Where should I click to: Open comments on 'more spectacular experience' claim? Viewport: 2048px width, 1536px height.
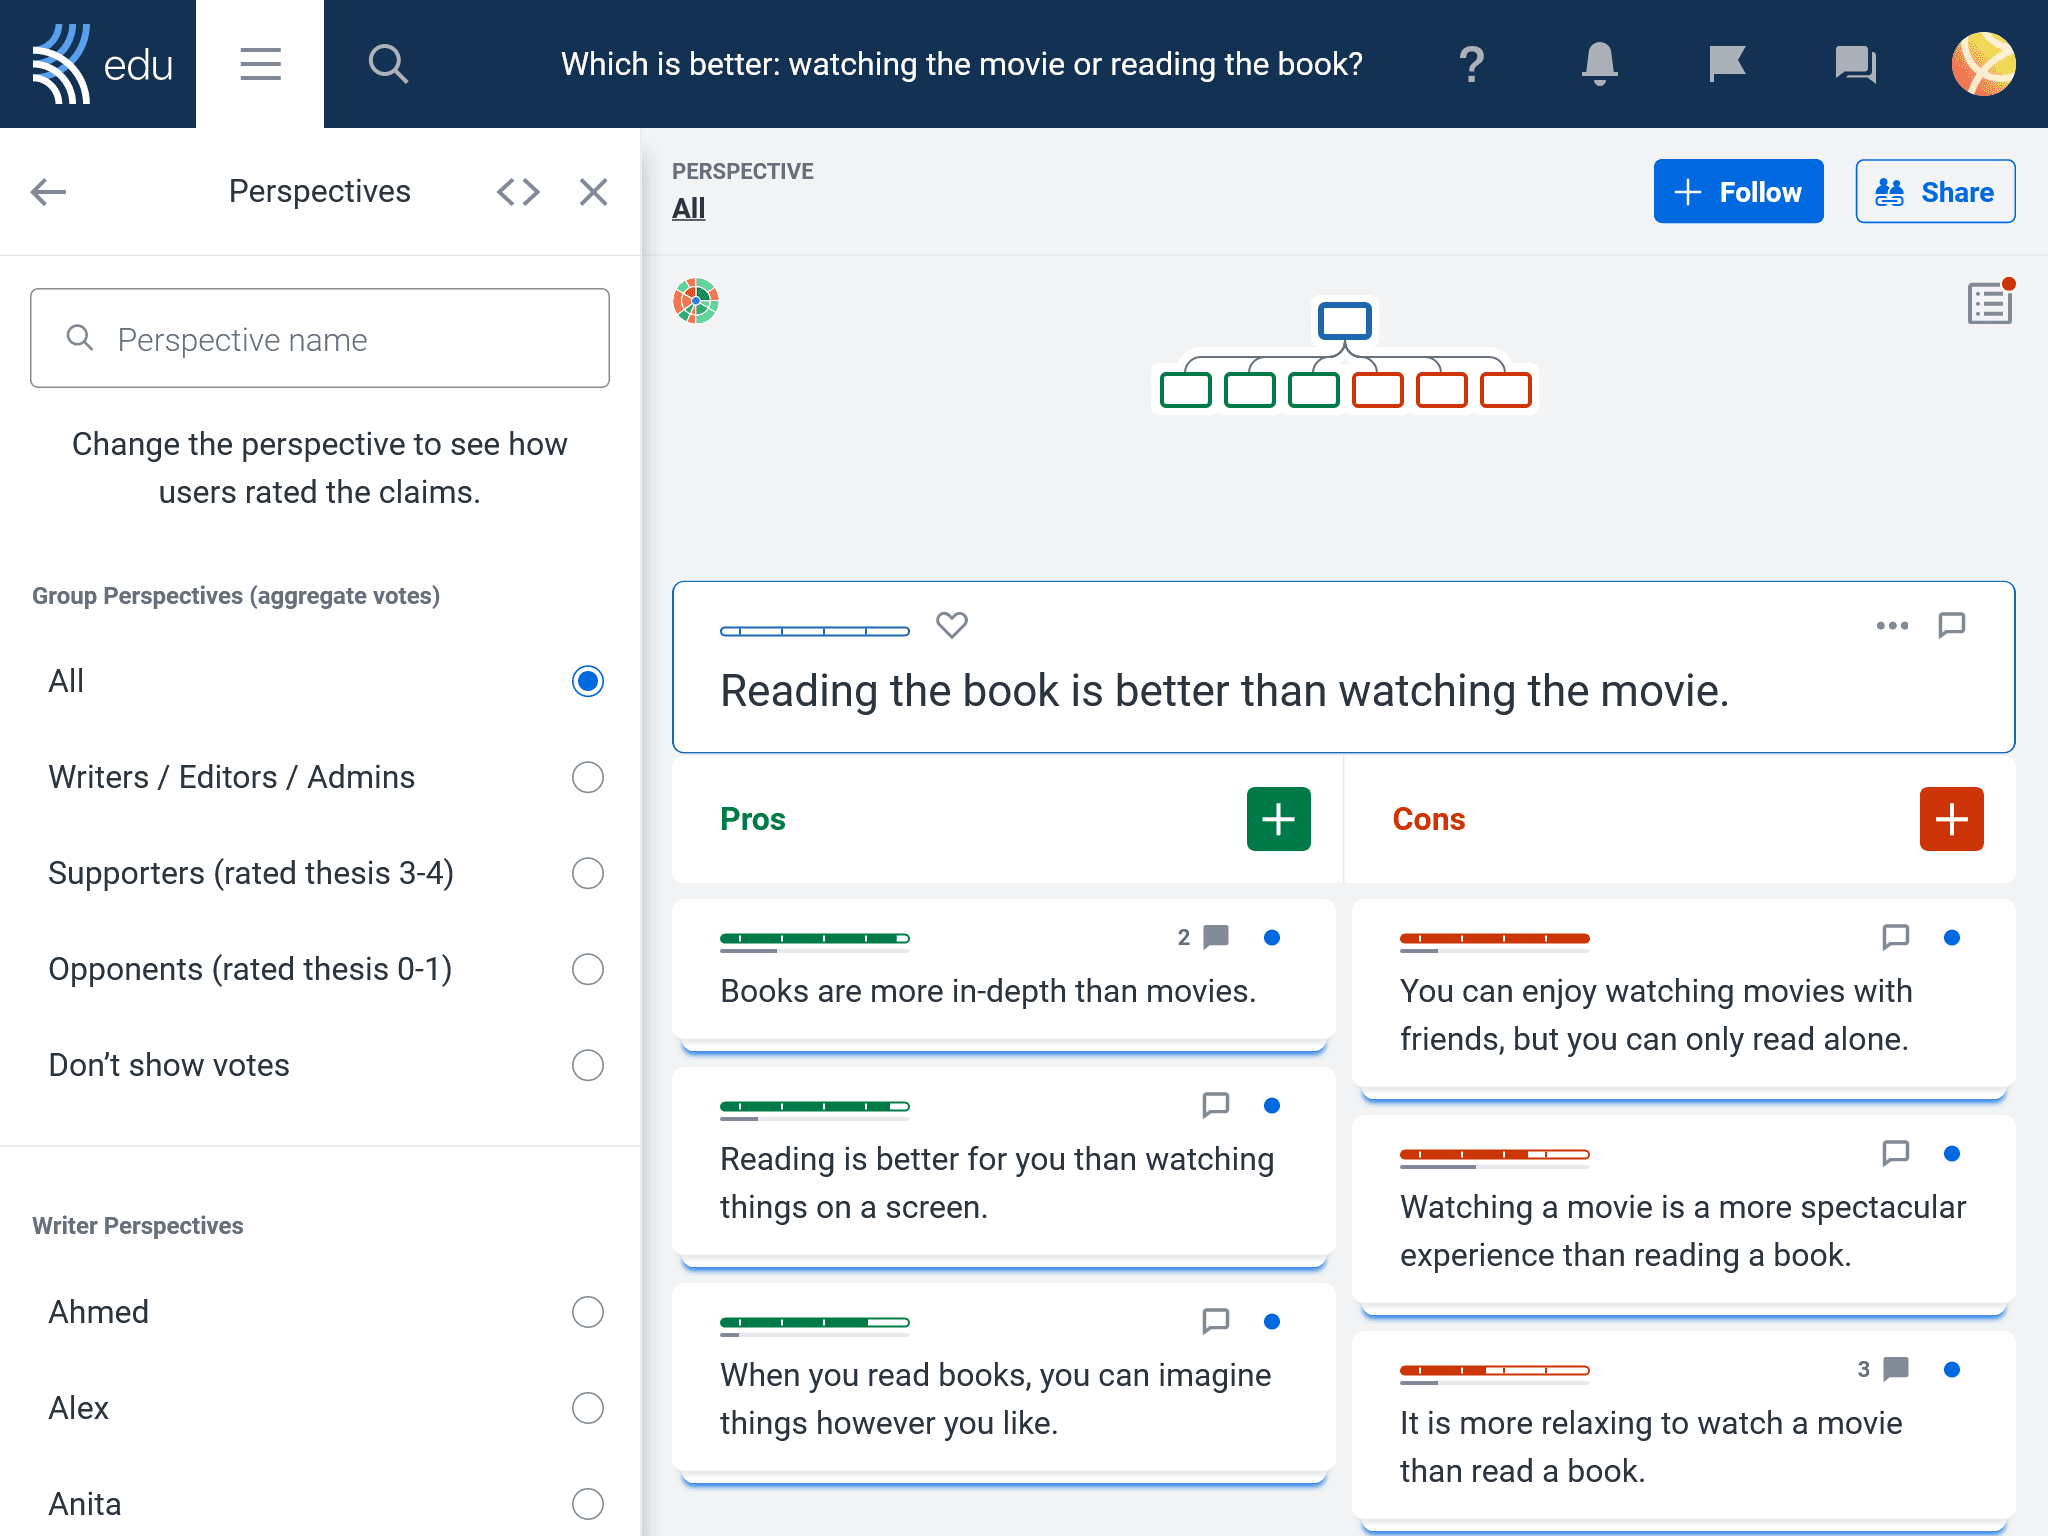pos(1896,1153)
